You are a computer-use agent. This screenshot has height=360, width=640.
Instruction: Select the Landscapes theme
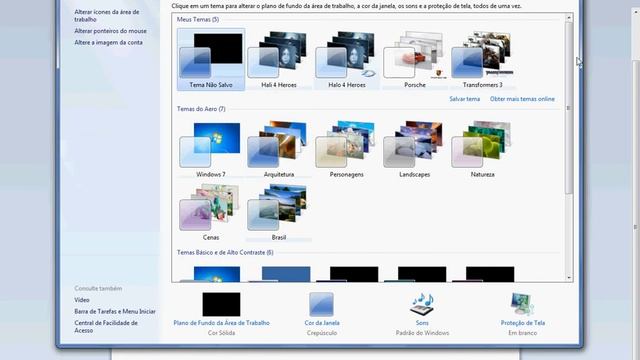[415, 149]
